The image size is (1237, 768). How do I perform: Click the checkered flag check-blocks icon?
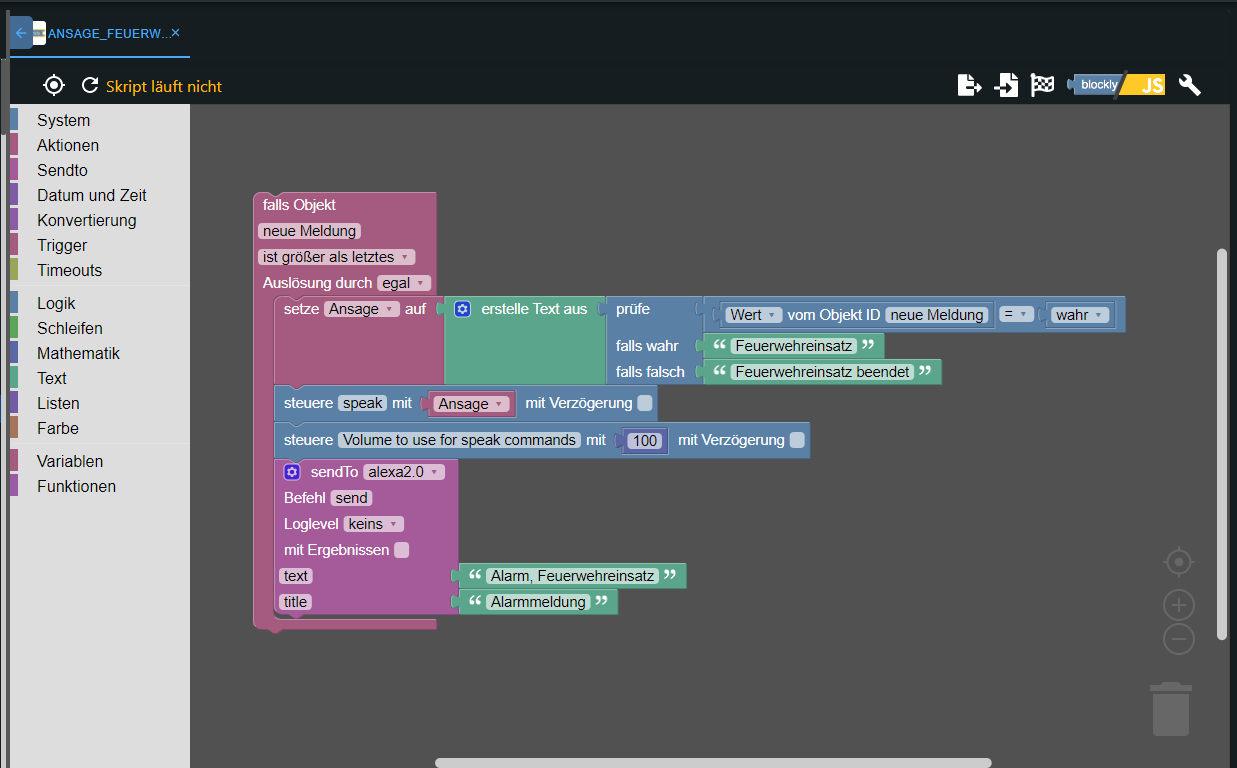point(1043,85)
